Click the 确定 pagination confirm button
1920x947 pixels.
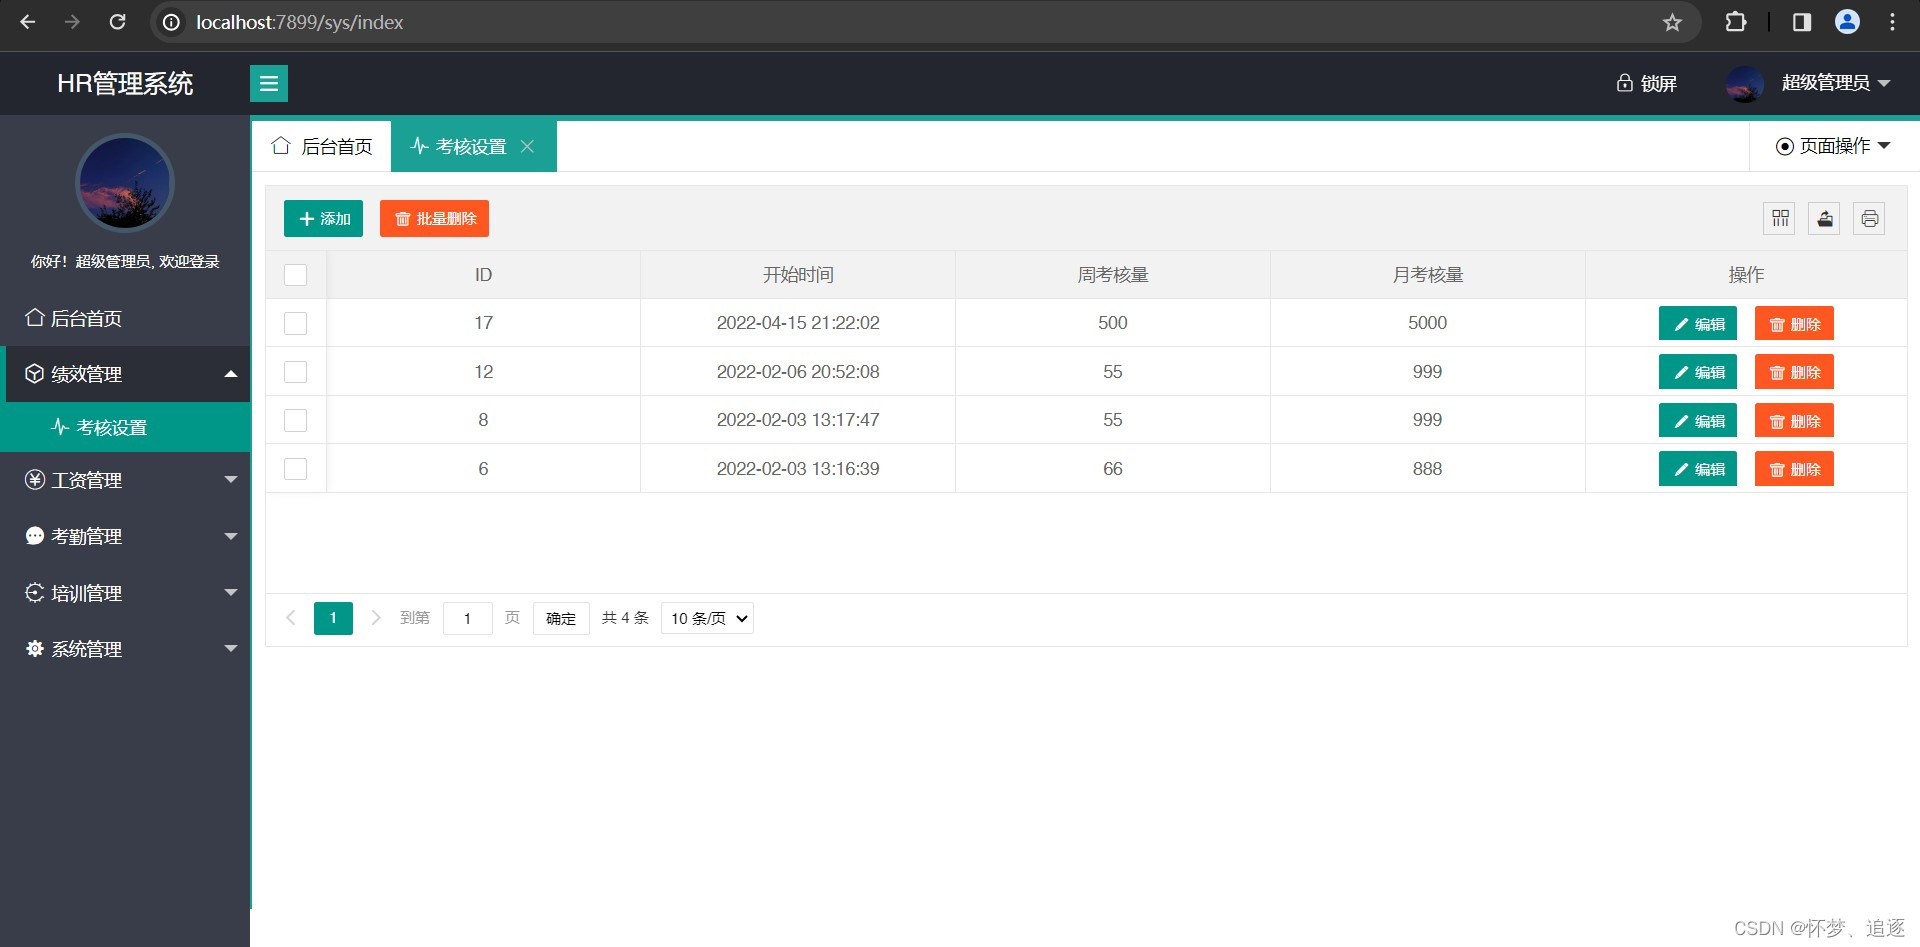click(561, 618)
